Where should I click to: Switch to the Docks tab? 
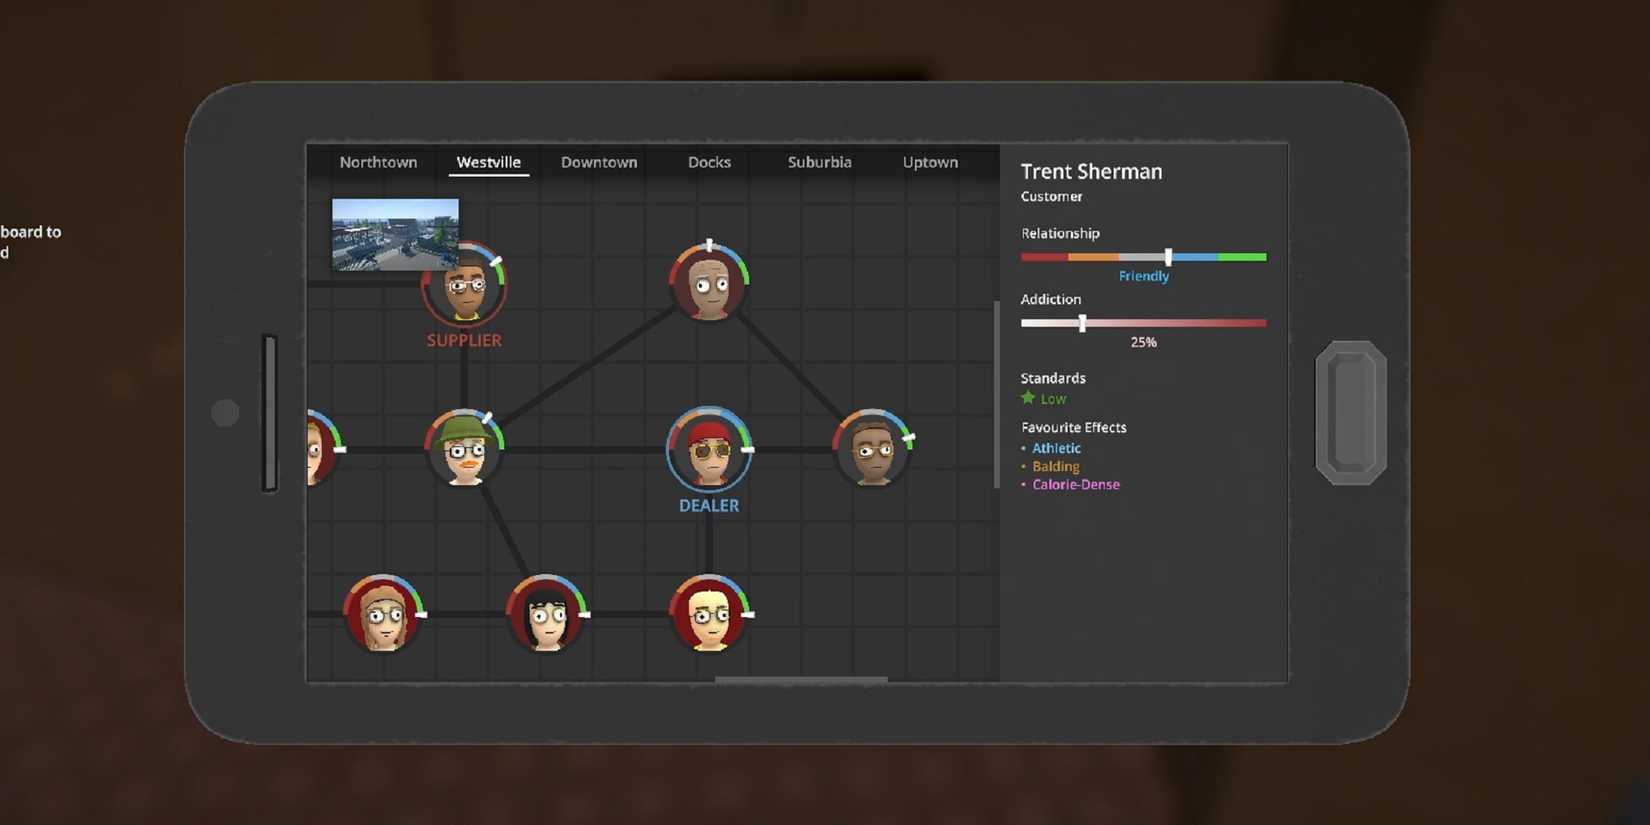click(709, 162)
